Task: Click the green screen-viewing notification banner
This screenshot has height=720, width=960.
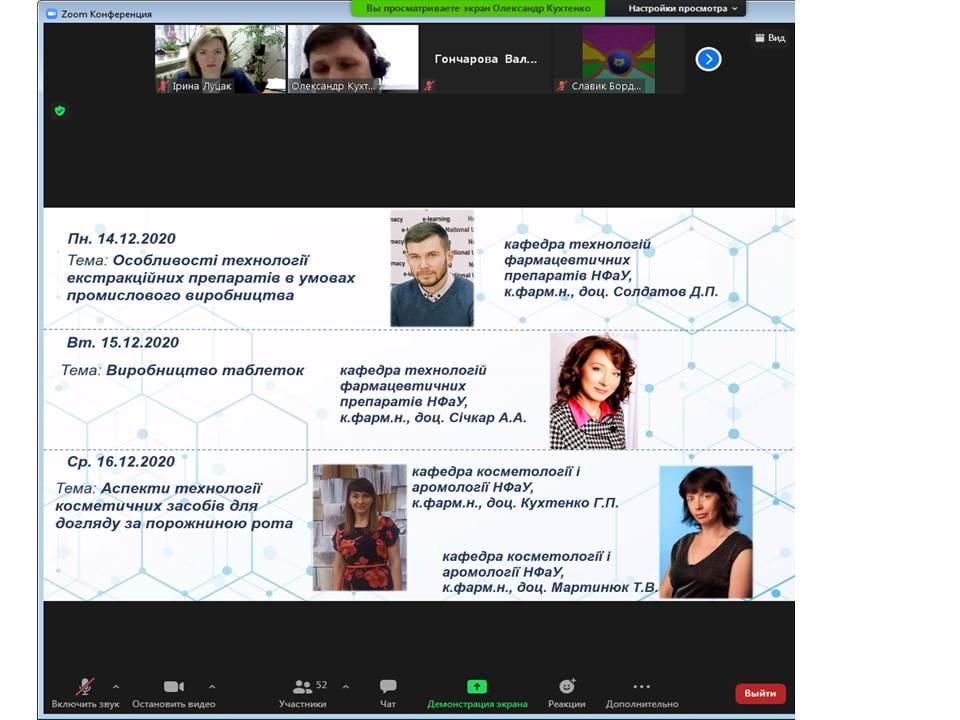Action: 478,9
